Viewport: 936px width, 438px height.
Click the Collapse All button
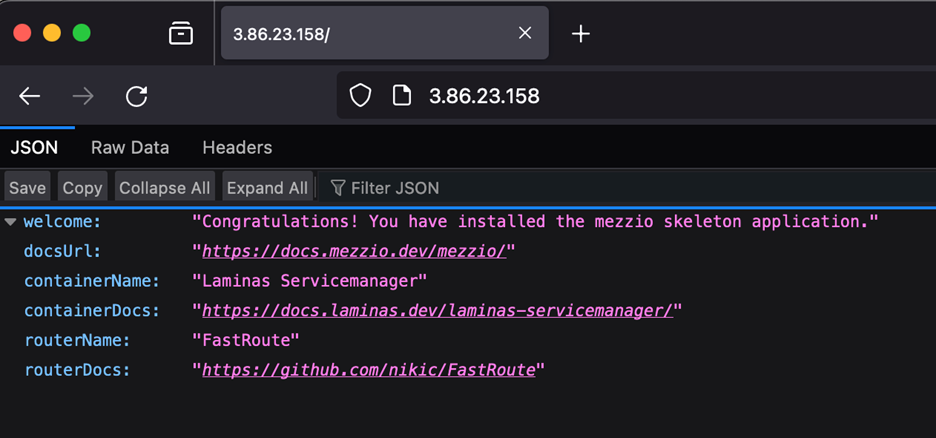pos(165,188)
